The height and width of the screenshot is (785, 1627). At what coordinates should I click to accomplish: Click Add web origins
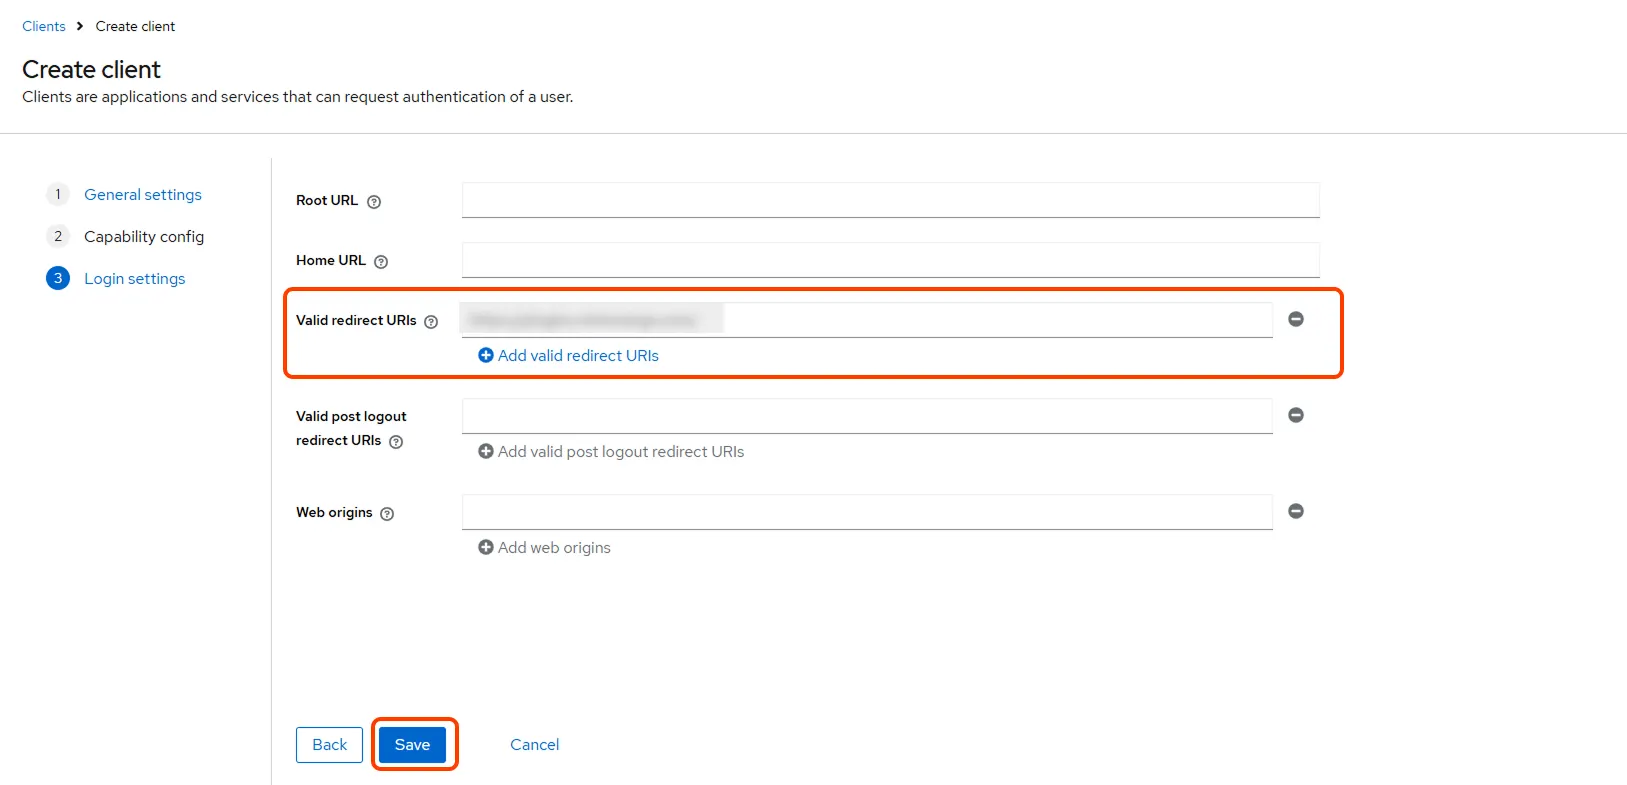544,547
